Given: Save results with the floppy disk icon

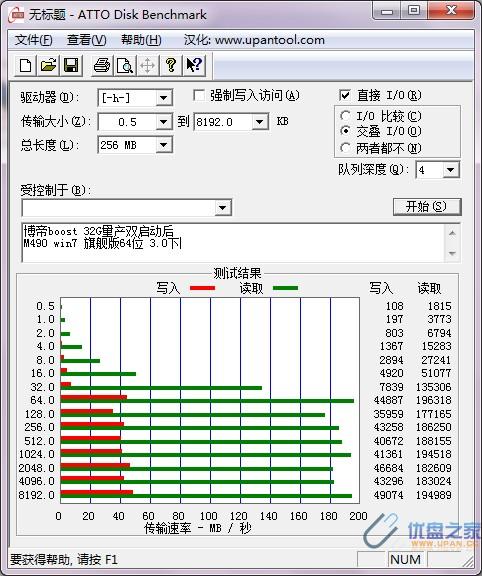Looking at the screenshot, I should [x=71, y=65].
